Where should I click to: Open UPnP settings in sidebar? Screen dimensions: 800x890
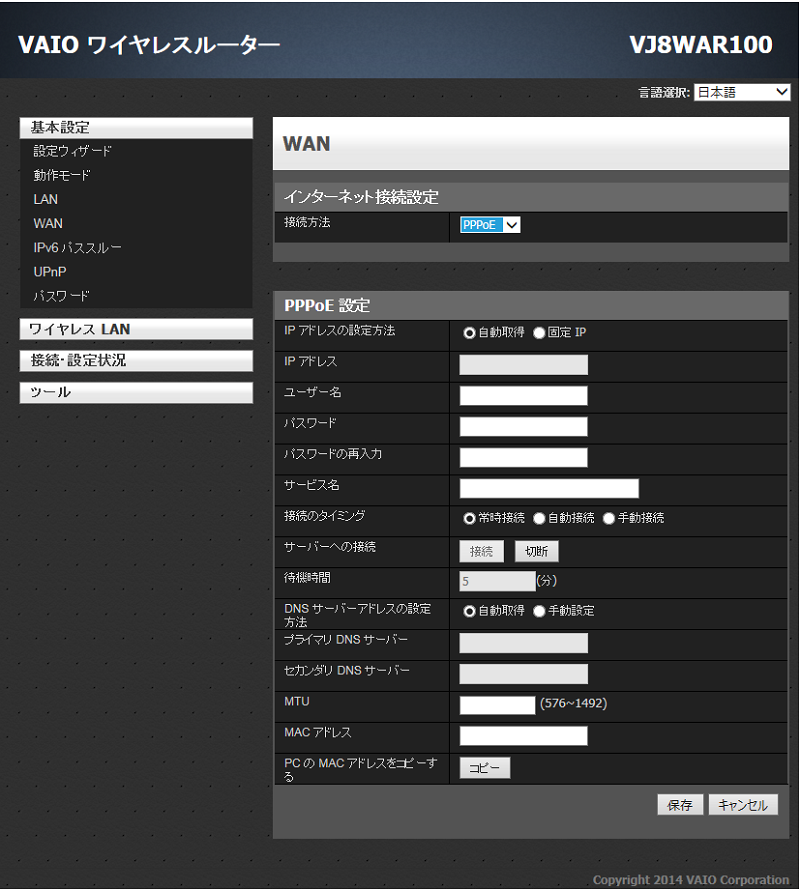(50, 272)
